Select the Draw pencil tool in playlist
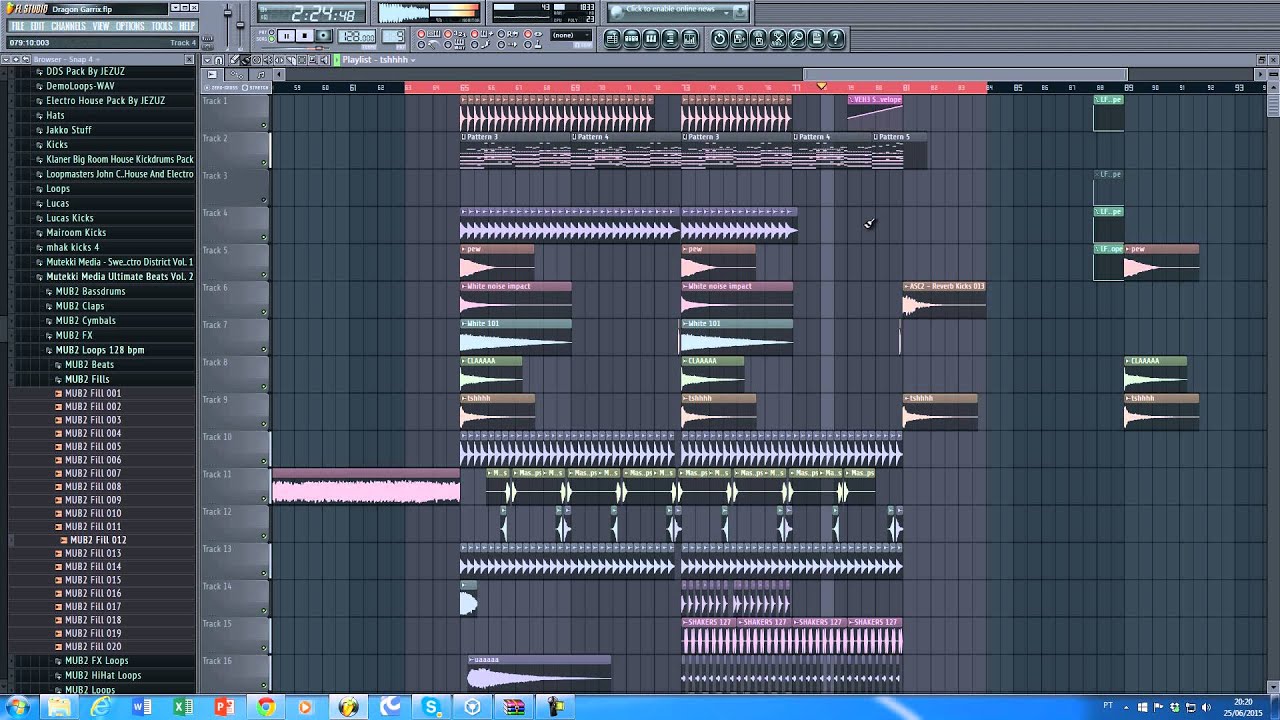The image size is (1280, 720). (234, 60)
